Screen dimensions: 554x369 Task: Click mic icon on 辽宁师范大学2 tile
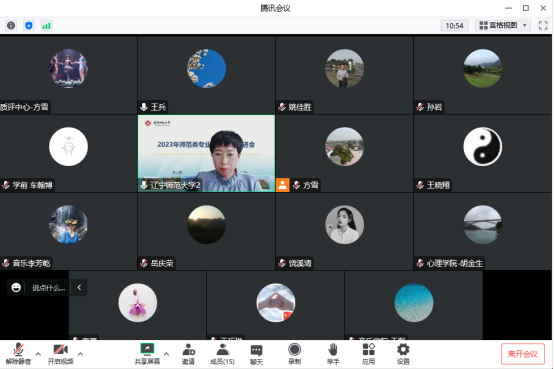[x=144, y=185]
